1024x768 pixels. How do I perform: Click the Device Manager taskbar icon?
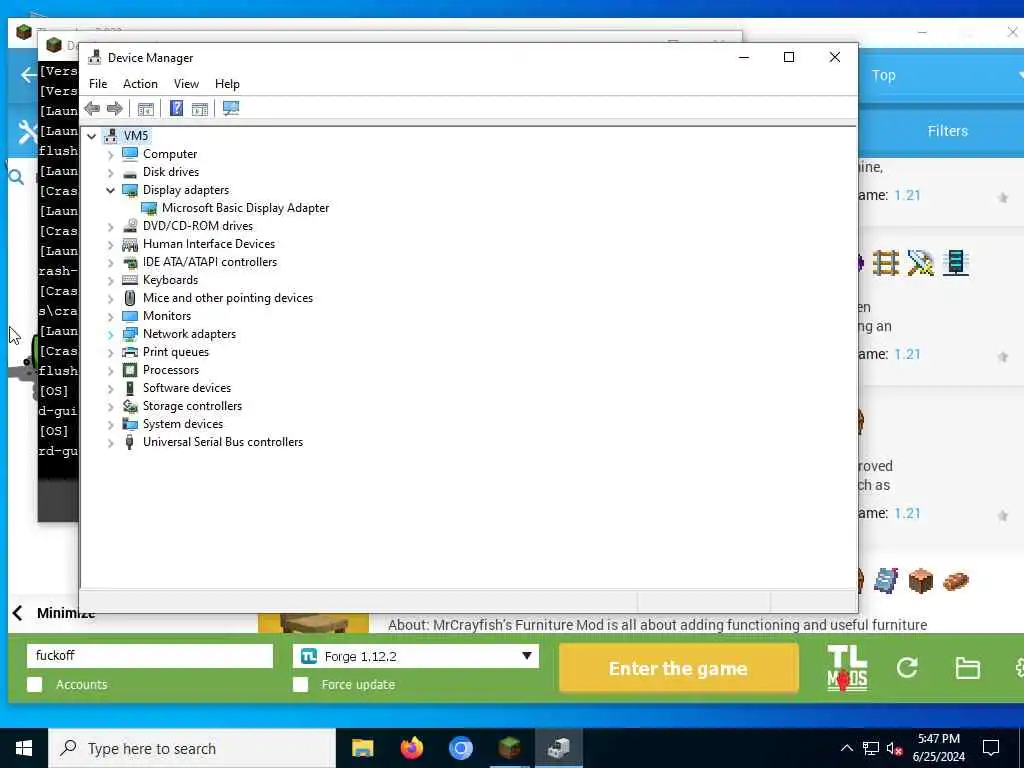(558, 748)
